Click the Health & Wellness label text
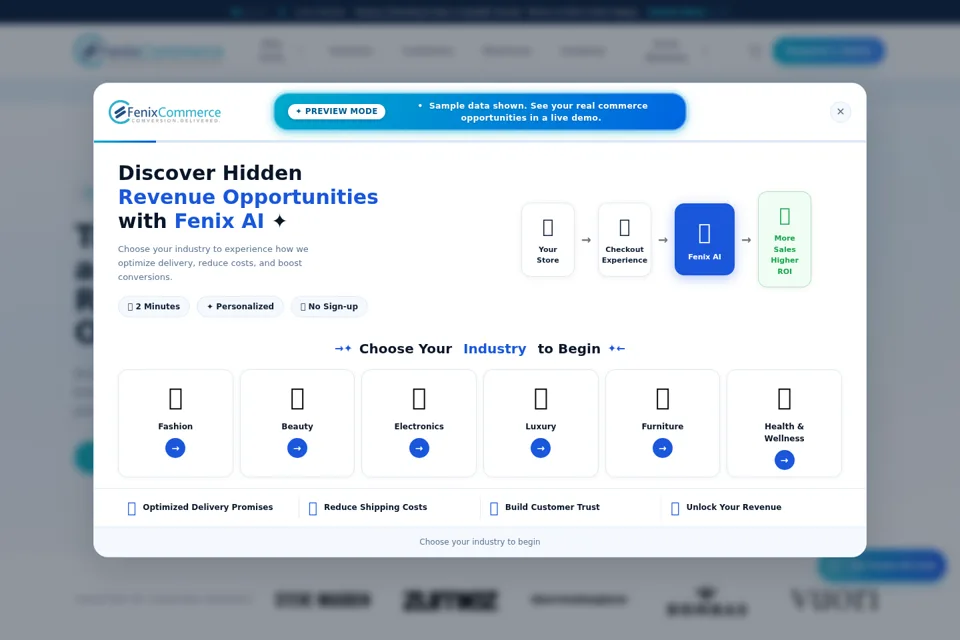The image size is (960, 640). point(784,432)
